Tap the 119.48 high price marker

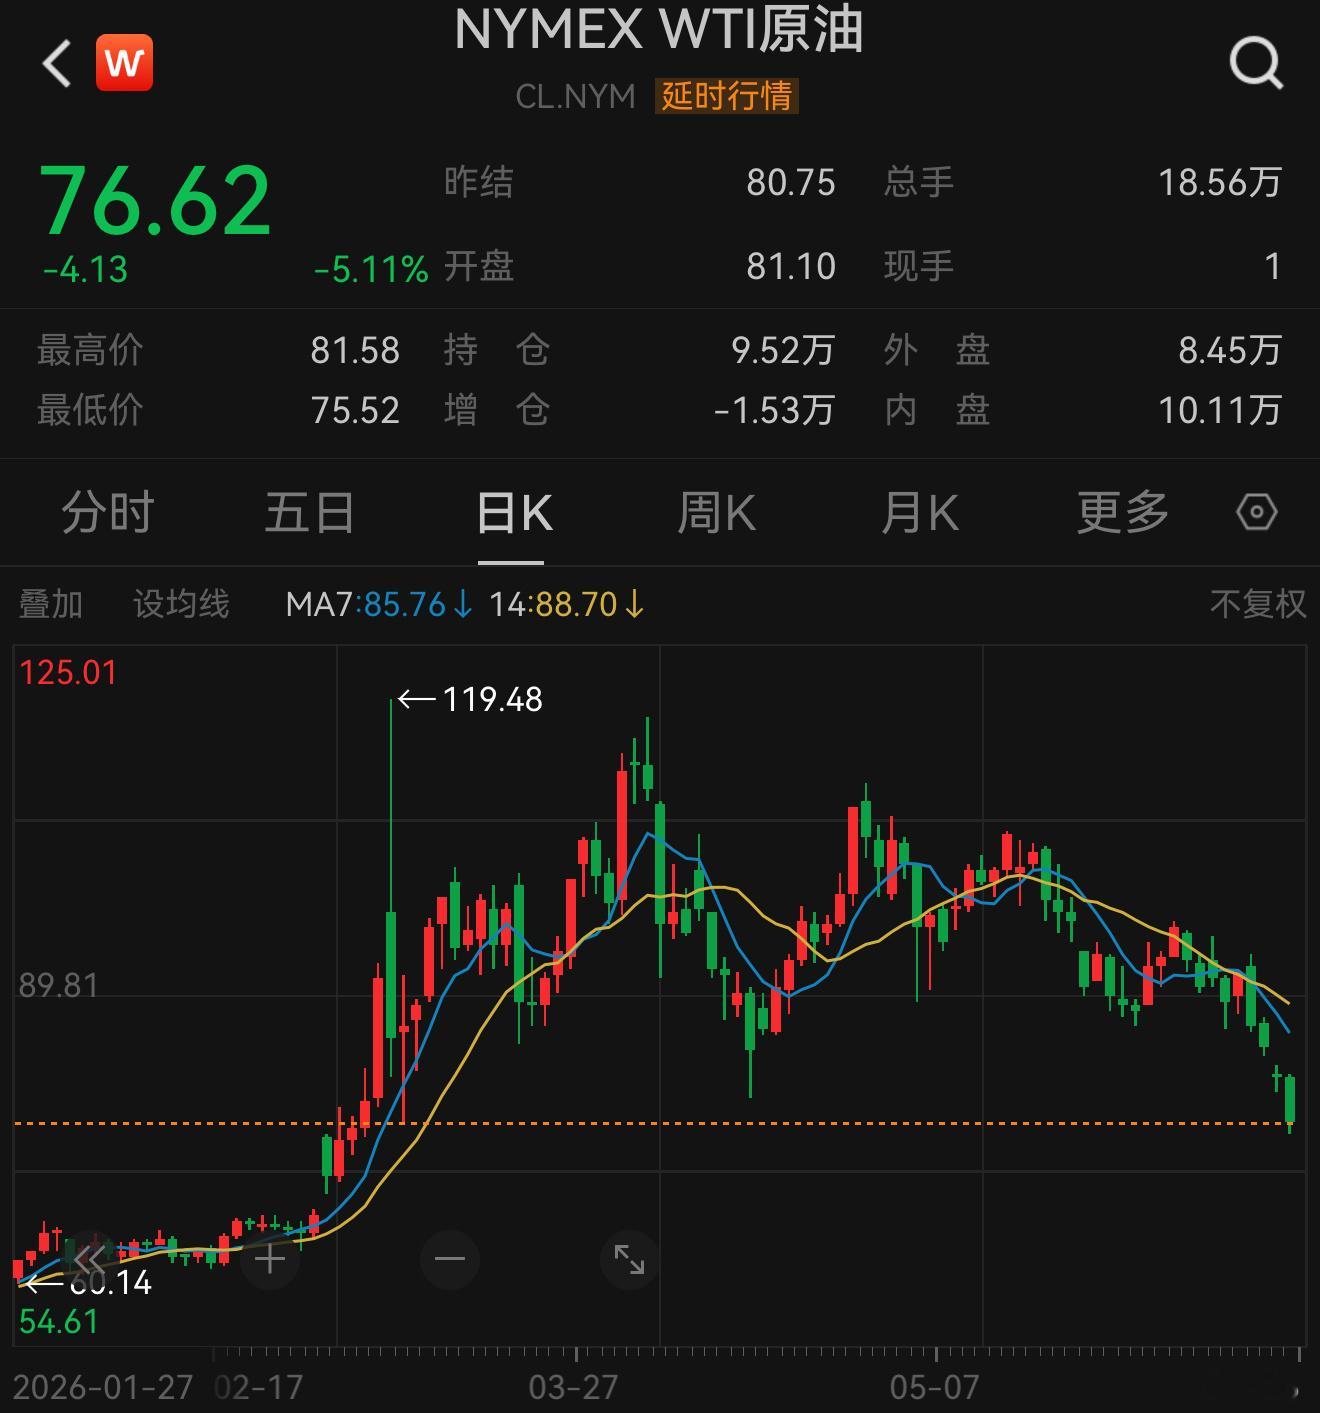pos(470,699)
